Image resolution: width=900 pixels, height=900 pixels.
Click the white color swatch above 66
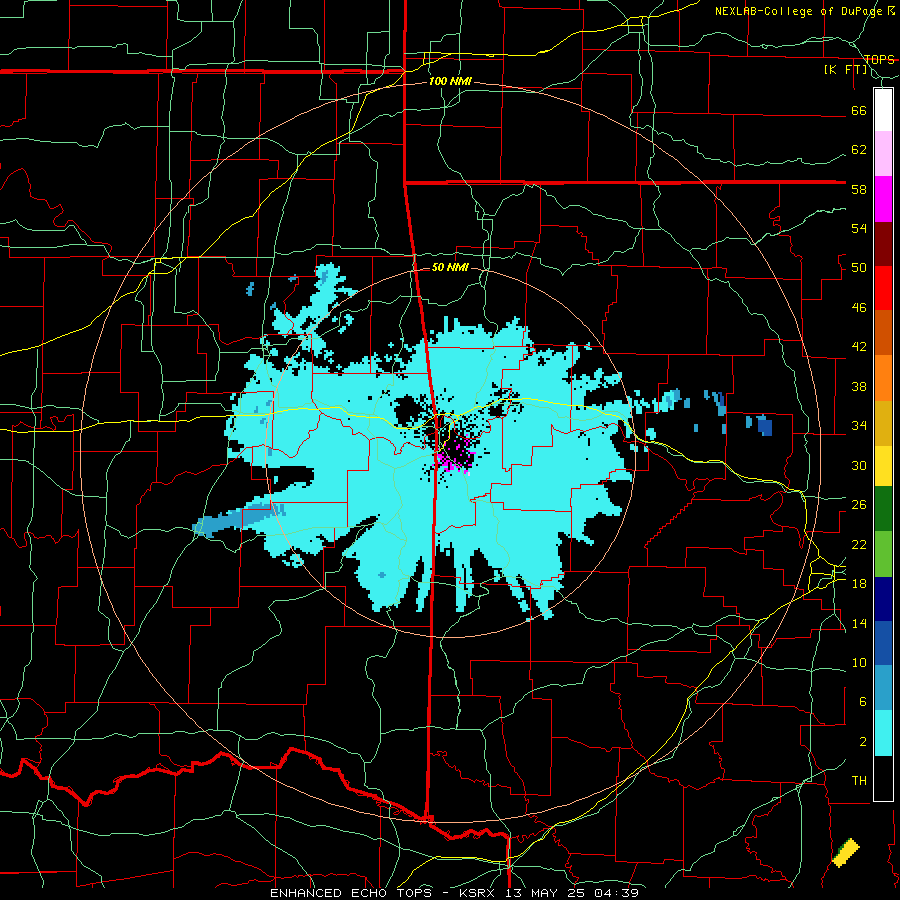point(883,110)
